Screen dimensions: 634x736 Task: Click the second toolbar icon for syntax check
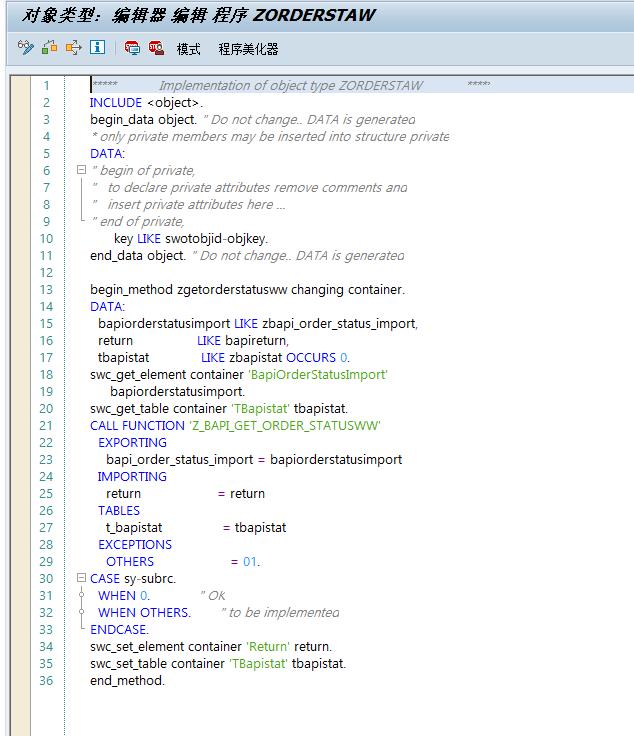click(x=50, y=47)
